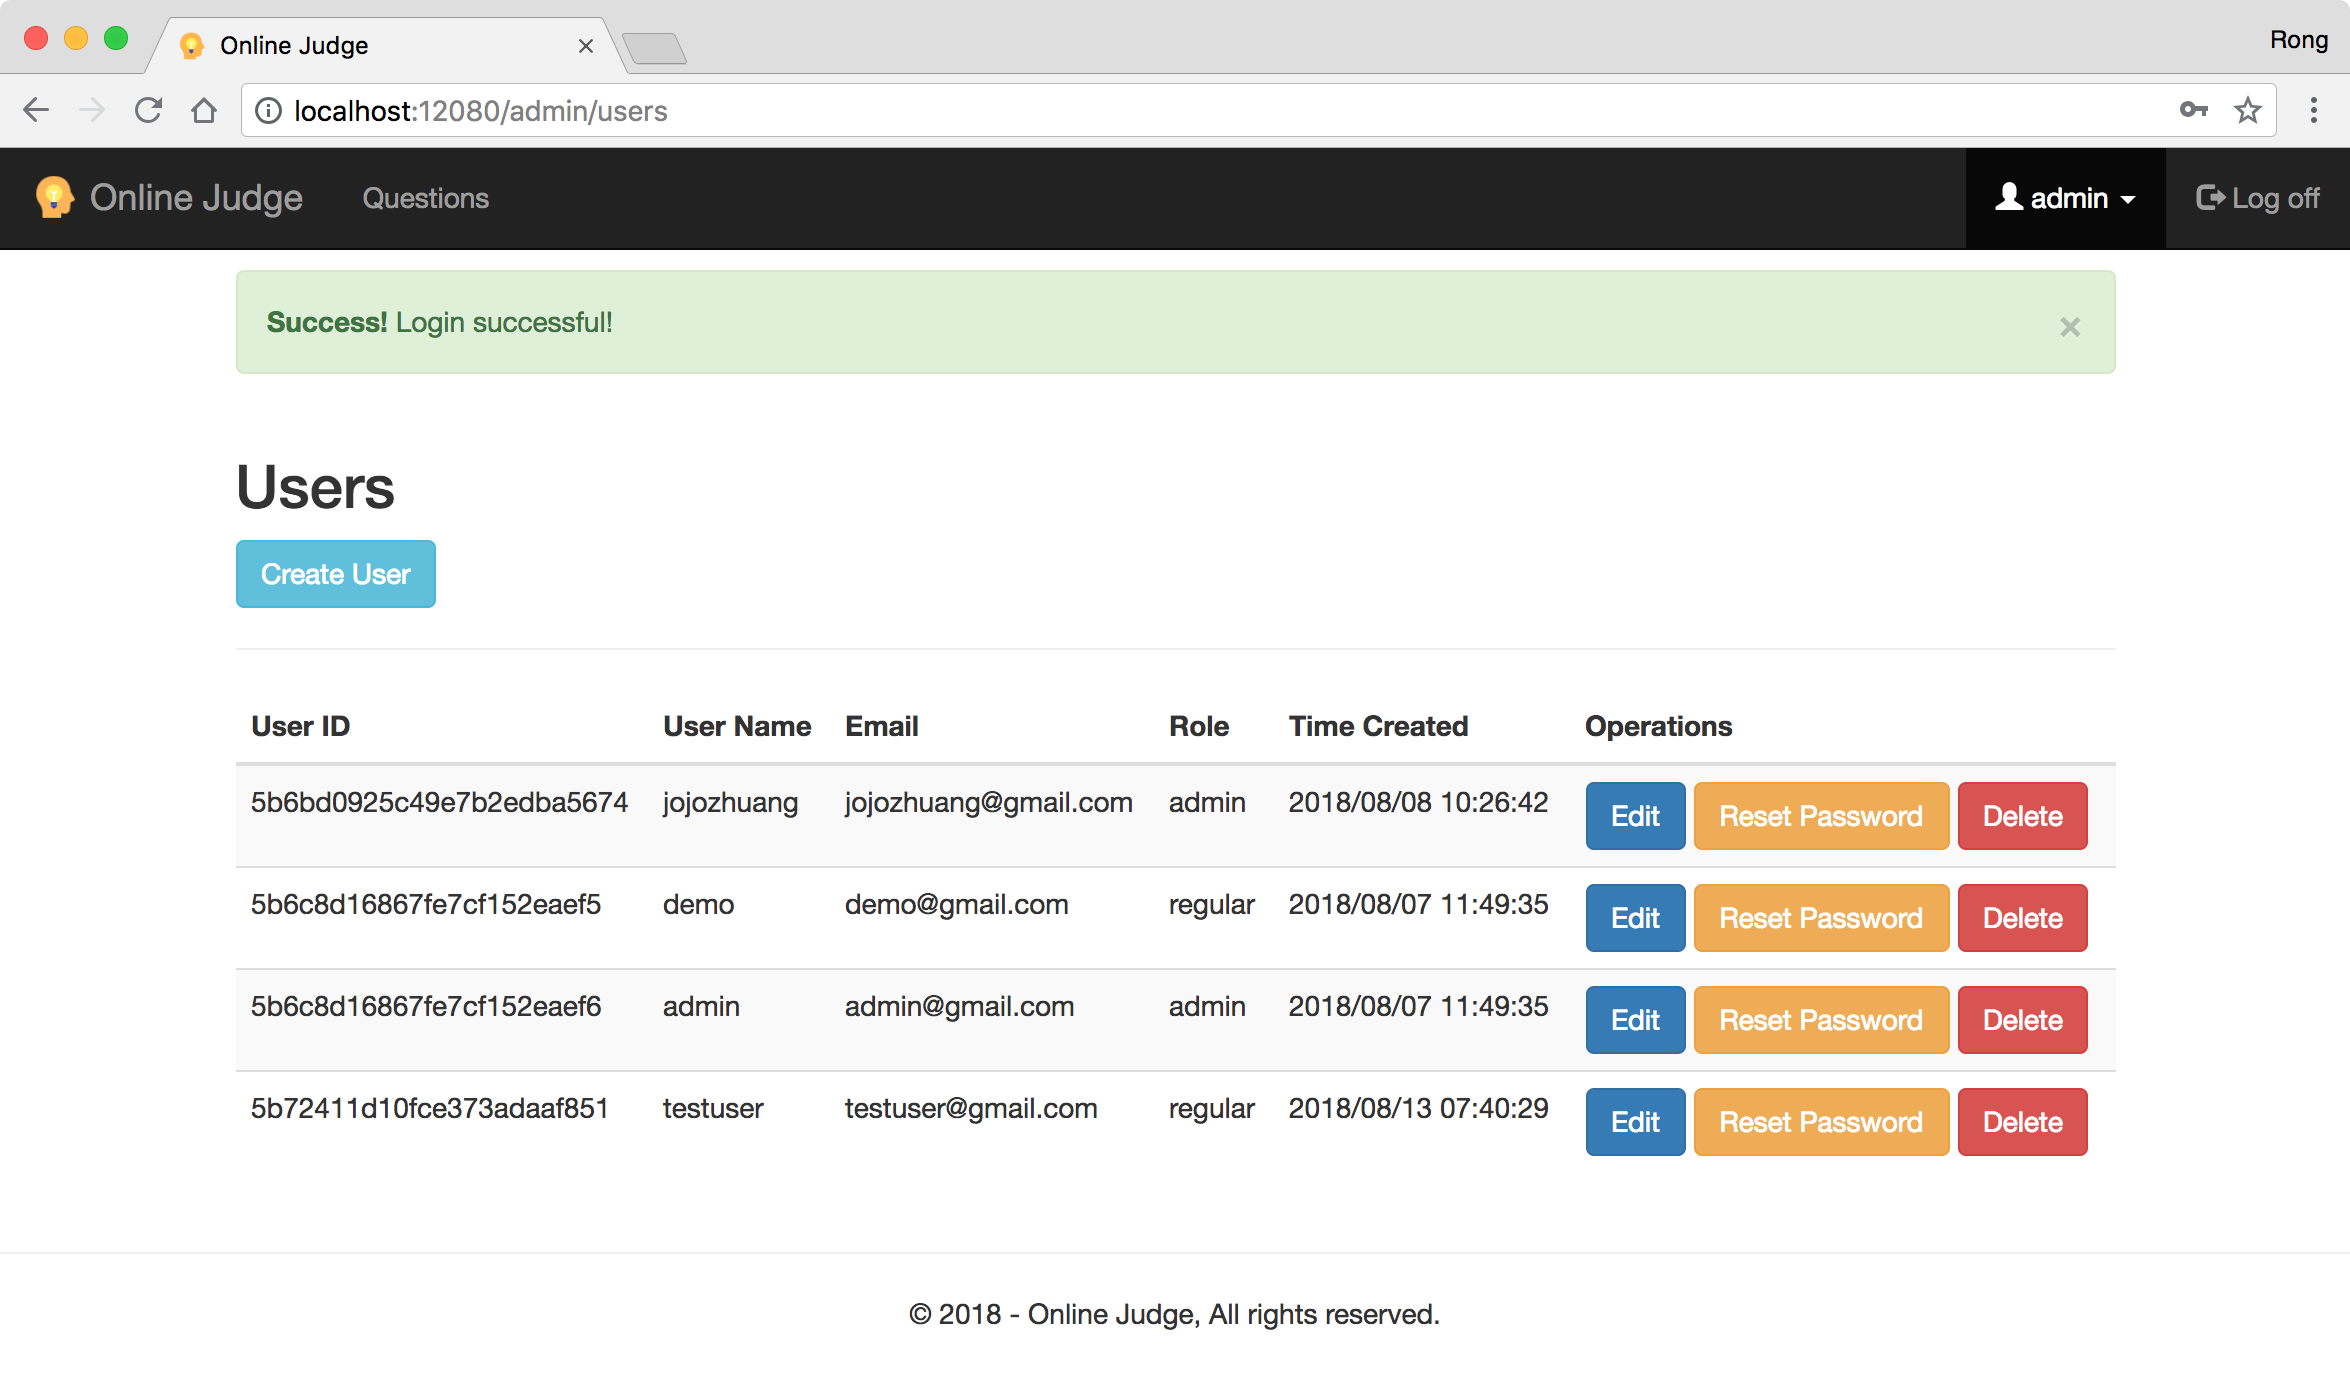Bookmark this page with the star icon
2350x1400 pixels.
pos(2247,110)
